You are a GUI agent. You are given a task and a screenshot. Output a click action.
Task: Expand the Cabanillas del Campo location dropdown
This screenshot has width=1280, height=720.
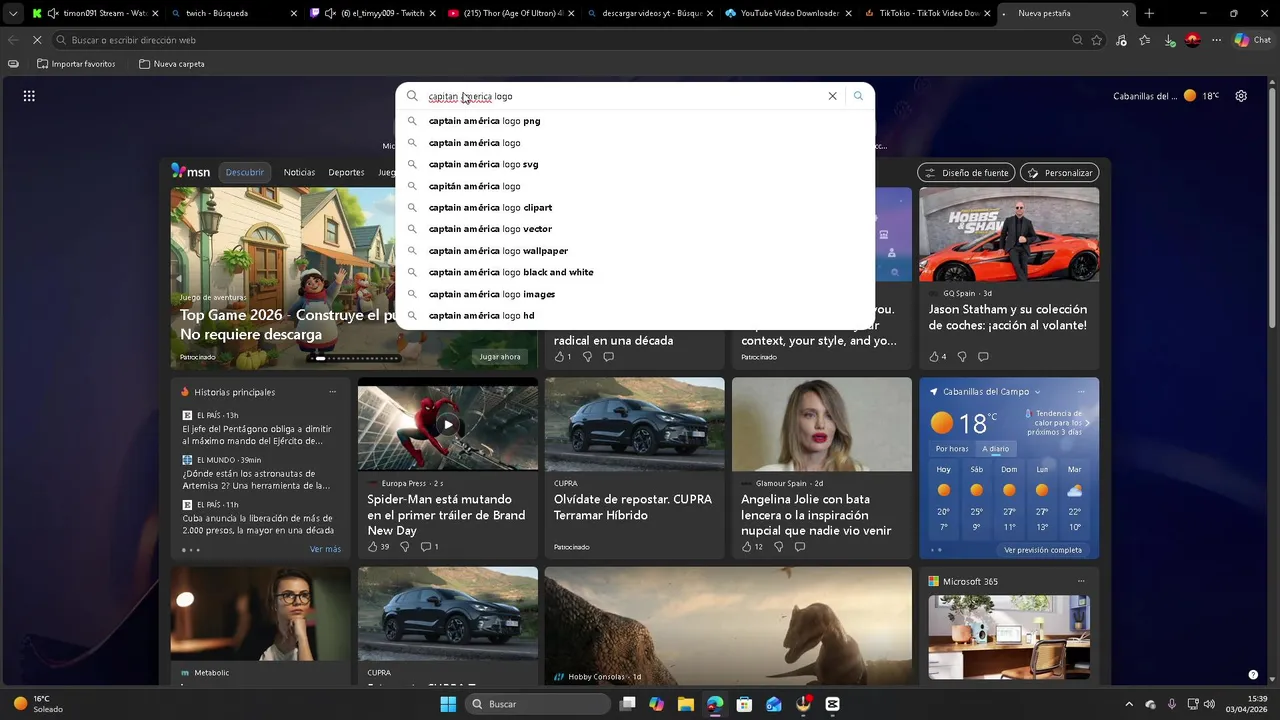click(1037, 392)
